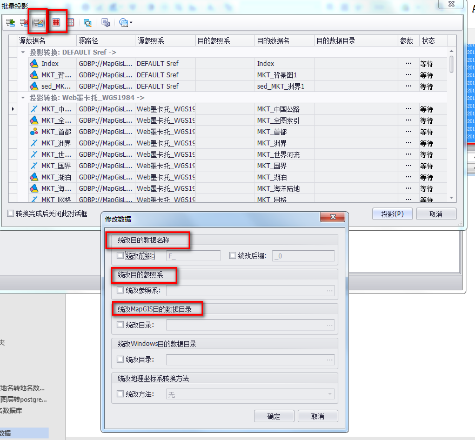Enable the modify prefix checkbox

(120, 256)
